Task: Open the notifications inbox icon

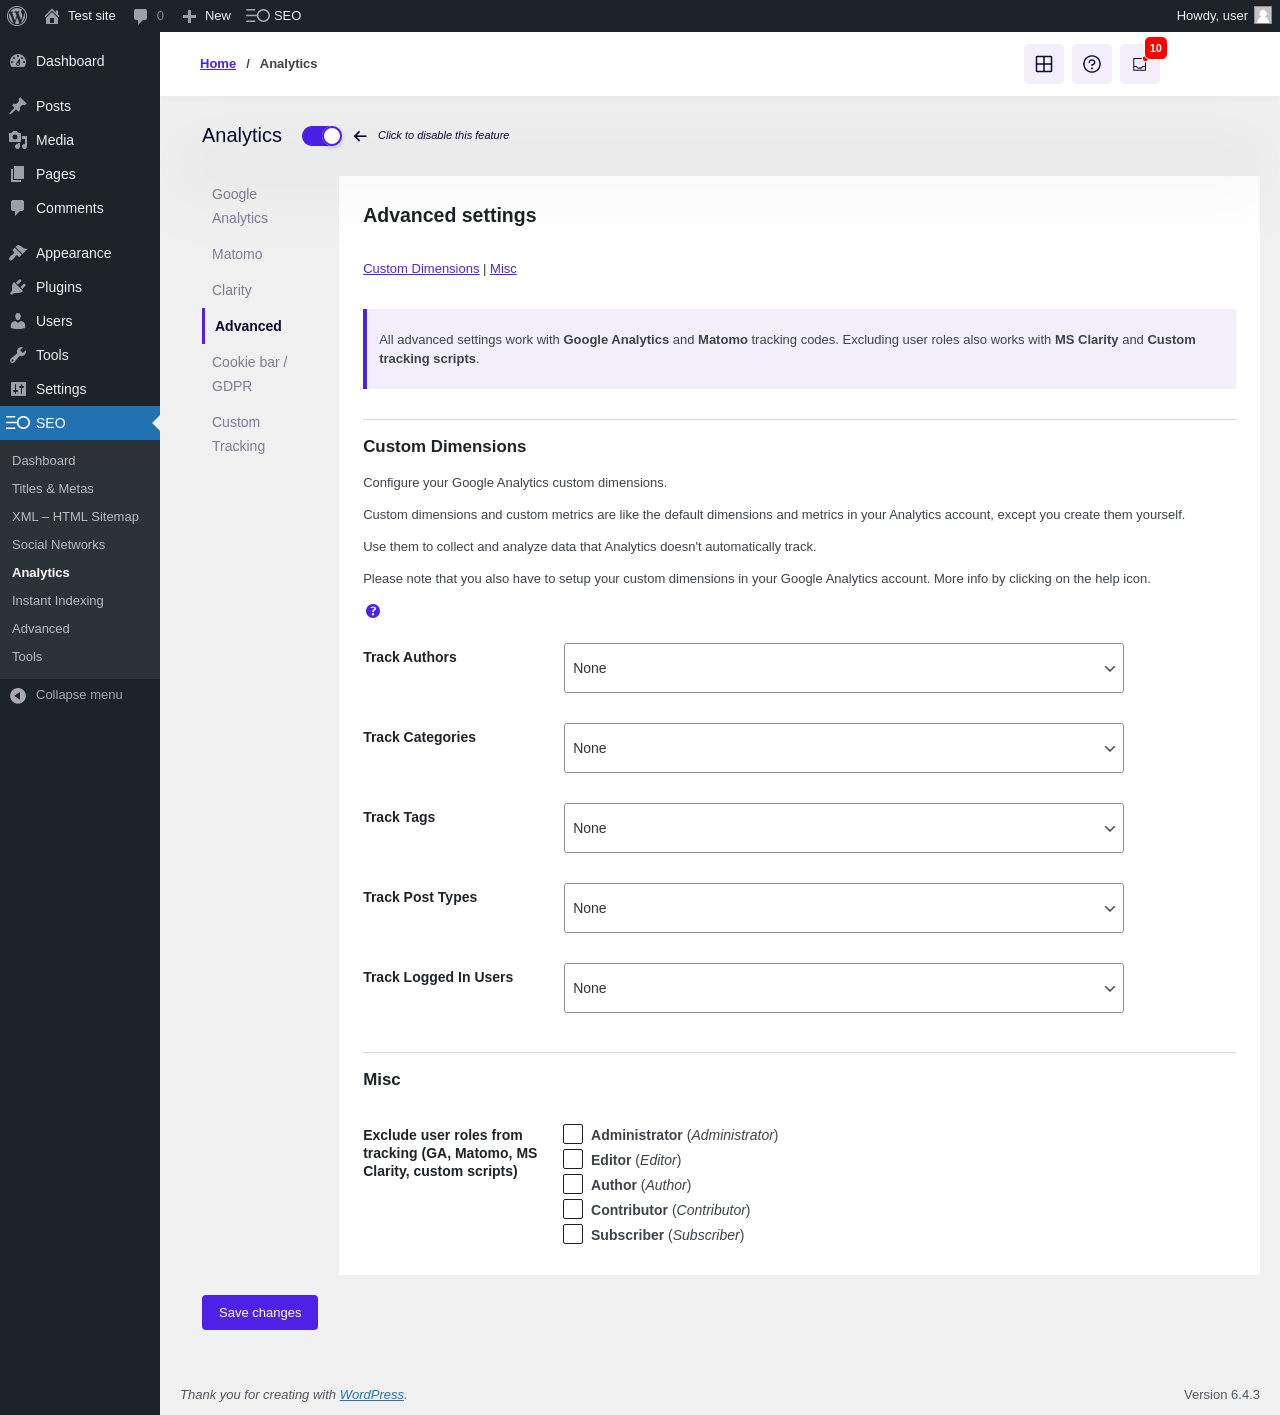Action: [1140, 64]
